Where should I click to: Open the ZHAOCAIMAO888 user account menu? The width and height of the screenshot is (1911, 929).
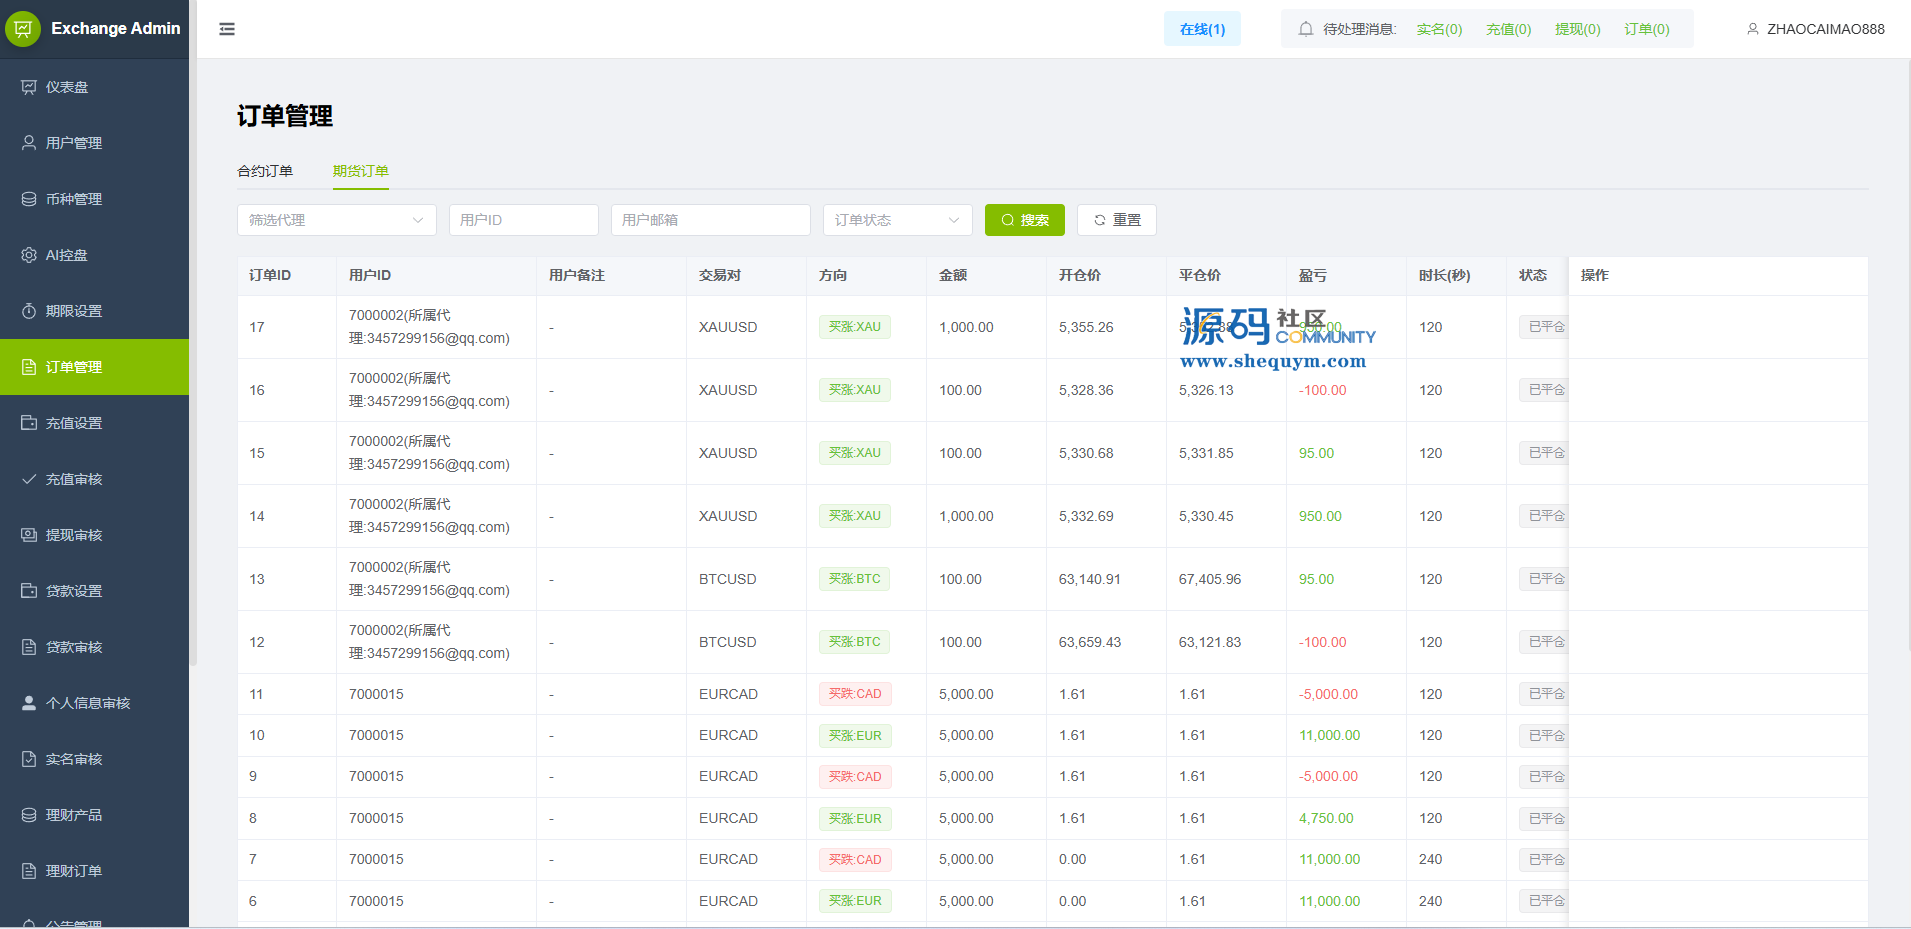(x=1815, y=29)
